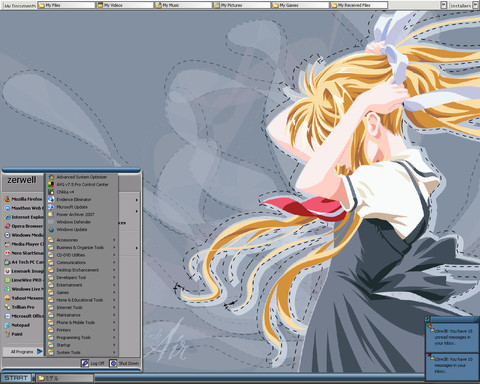The height and width of the screenshot is (384, 480).
Task: Open Nero StartSmart shortcut
Action: [23, 253]
